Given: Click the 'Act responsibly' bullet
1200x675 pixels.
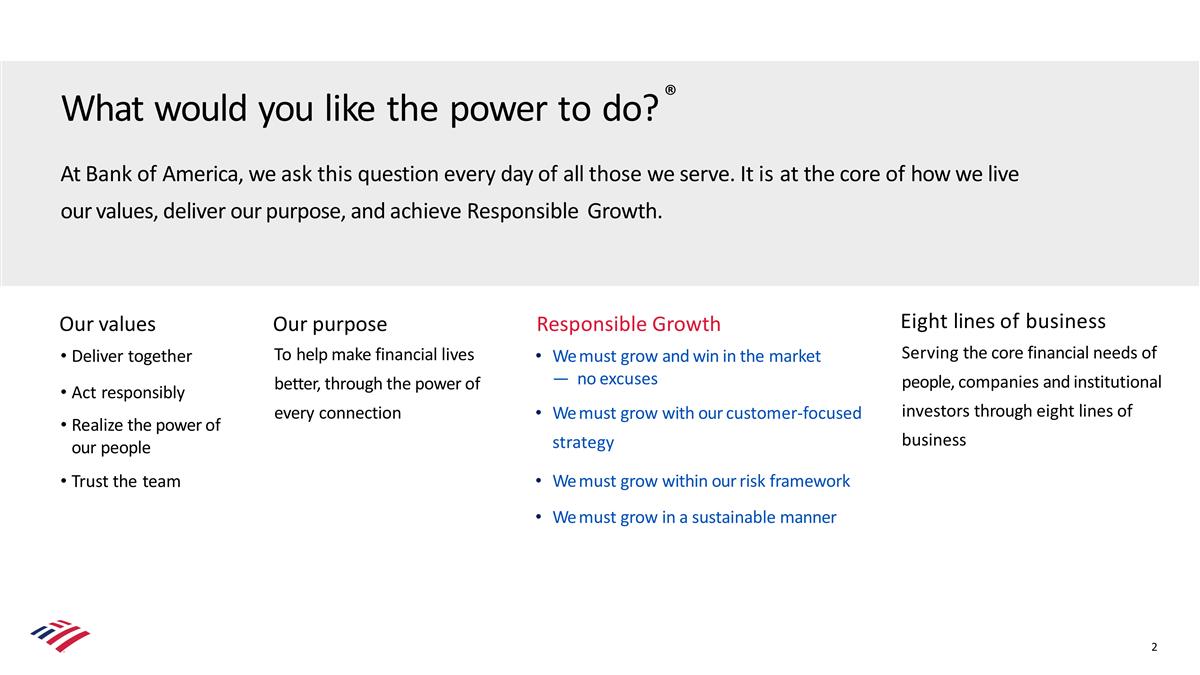Looking at the screenshot, I should tap(128, 392).
